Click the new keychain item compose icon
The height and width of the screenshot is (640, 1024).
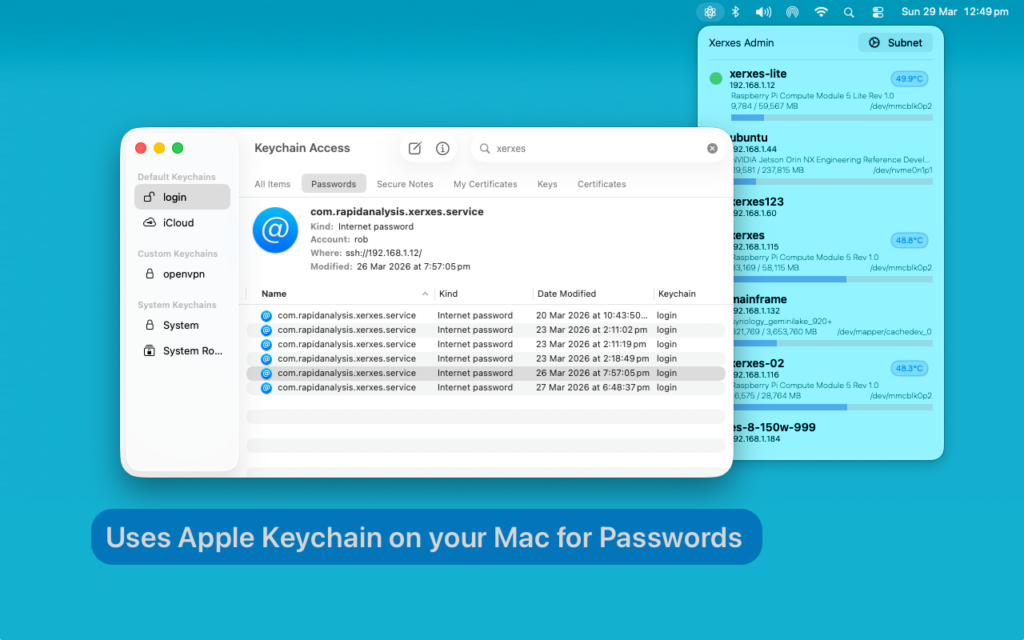[x=415, y=148]
